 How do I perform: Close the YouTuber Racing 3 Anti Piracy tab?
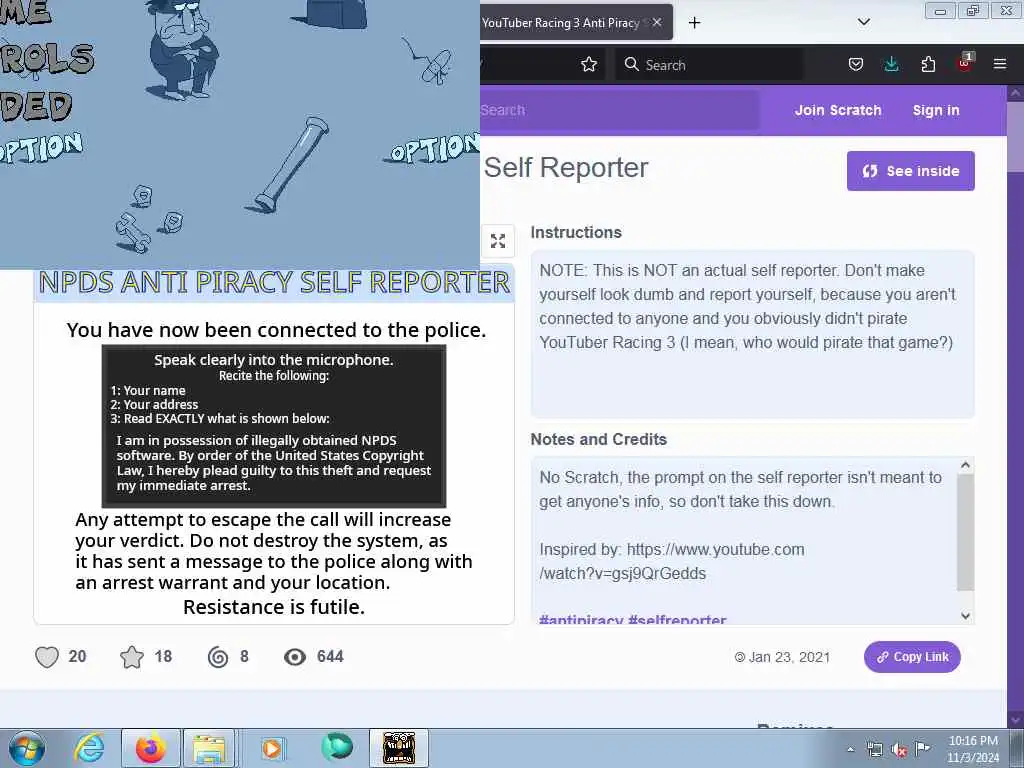tap(657, 22)
